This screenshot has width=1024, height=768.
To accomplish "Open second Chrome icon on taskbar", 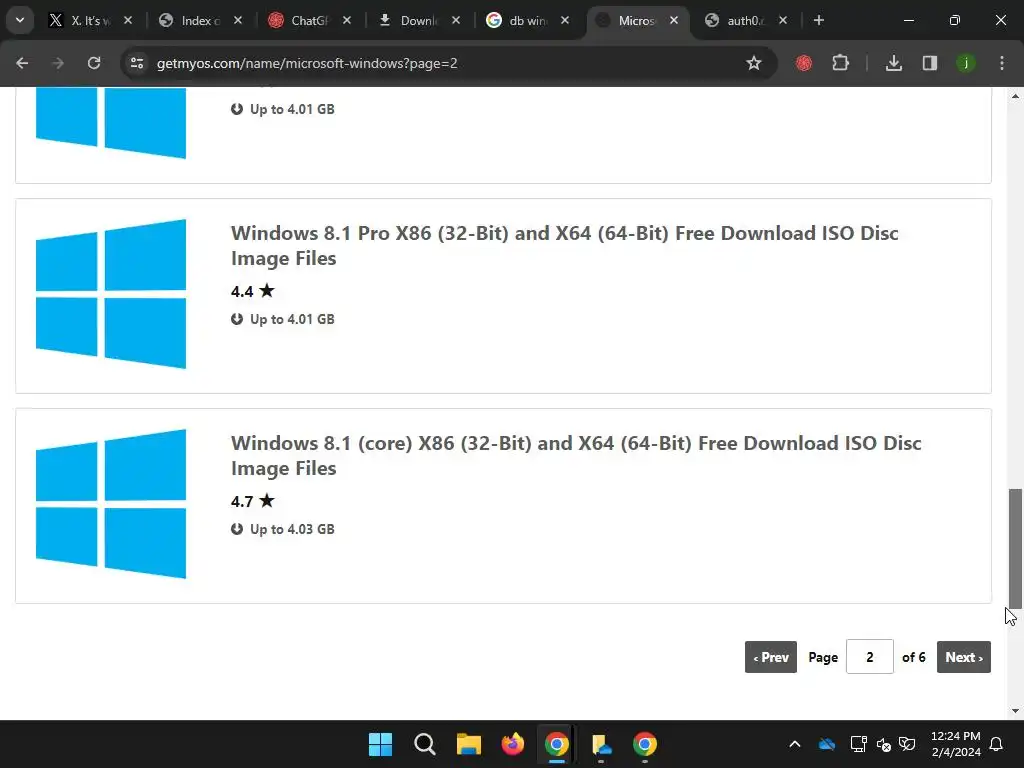I will point(645,744).
